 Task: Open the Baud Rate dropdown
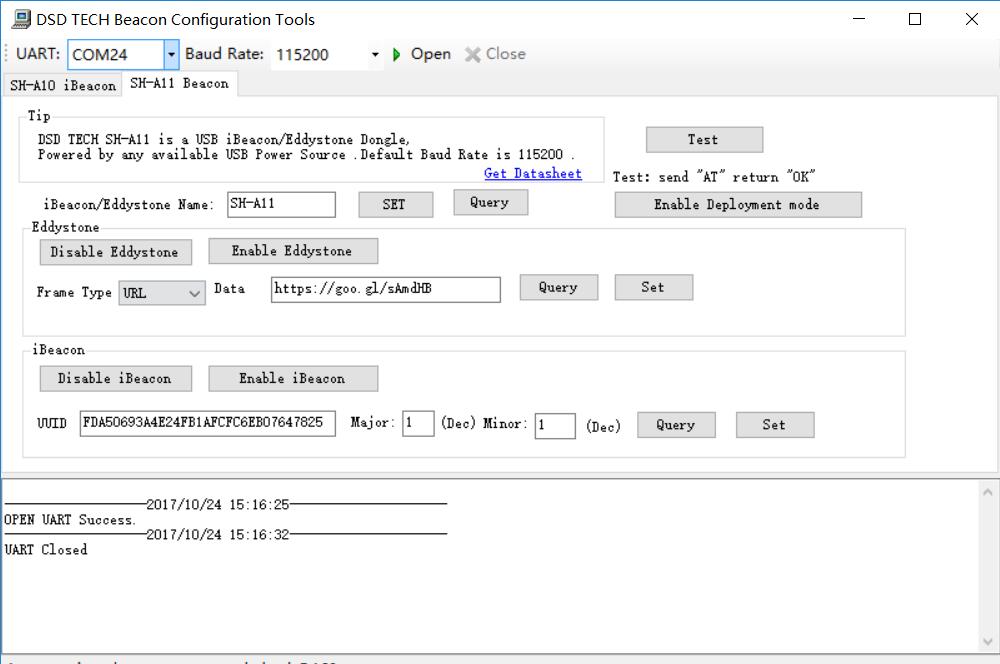(378, 54)
